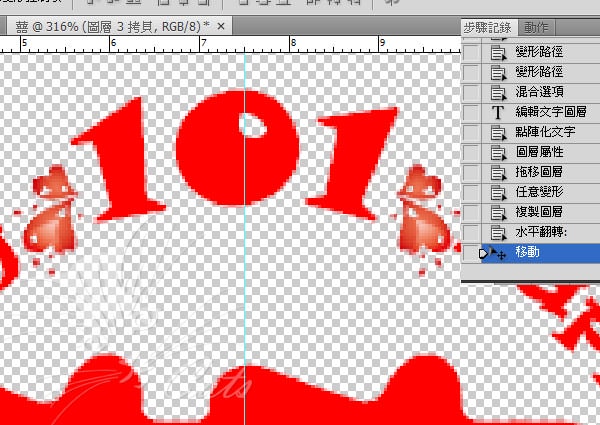The image size is (600, 425).
Task: Toggle history brush source box for 混合選項
Action: pyautogui.click(x=472, y=92)
